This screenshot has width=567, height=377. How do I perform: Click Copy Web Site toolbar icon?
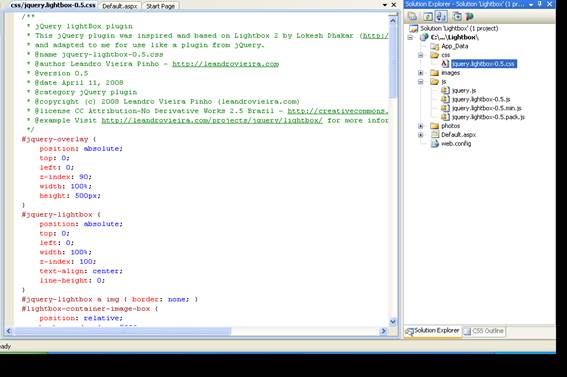(457, 16)
